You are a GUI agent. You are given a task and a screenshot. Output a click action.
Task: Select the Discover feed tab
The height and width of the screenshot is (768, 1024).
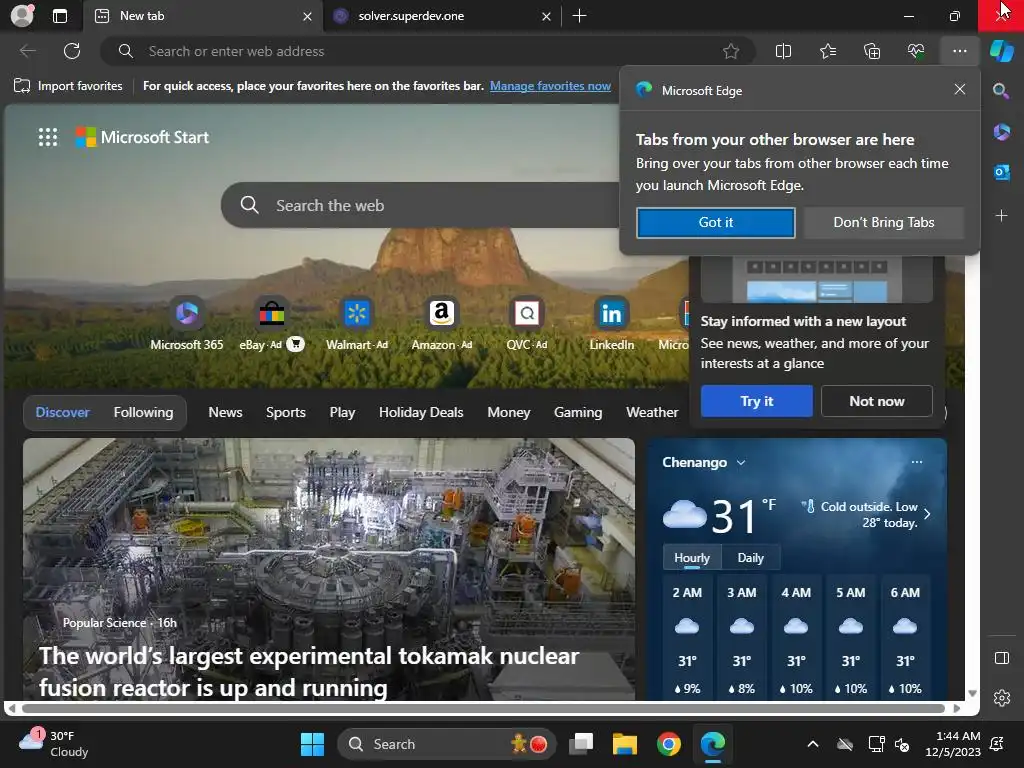[x=63, y=412]
